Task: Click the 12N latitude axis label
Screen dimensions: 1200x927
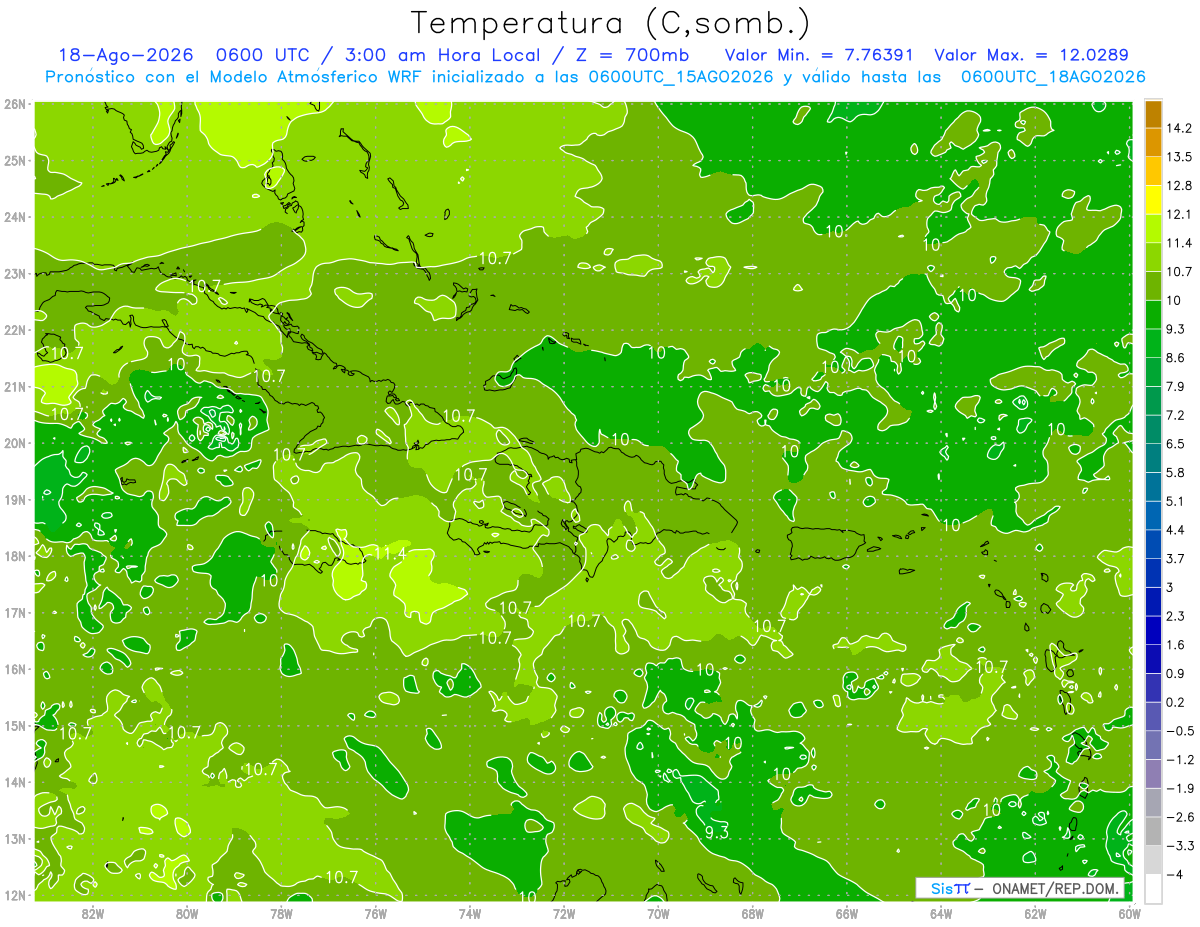Action: pos(14,895)
